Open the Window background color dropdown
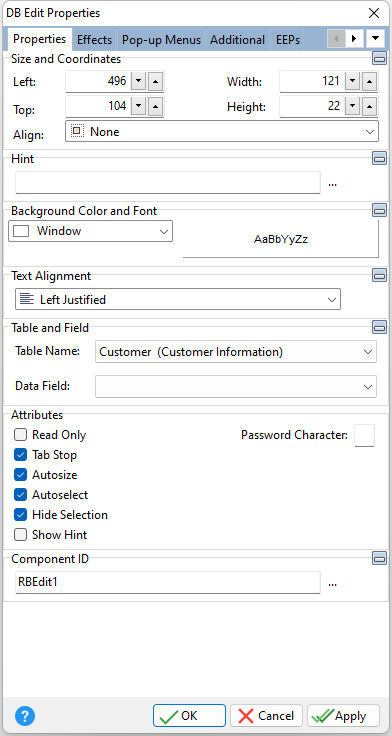Viewport: 392px width, 736px height. click(x=91, y=231)
